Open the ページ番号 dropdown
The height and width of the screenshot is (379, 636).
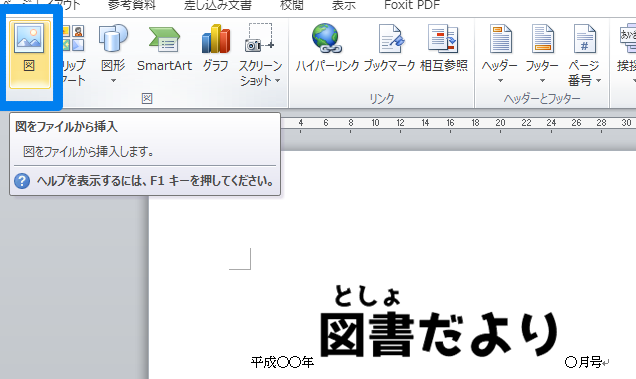point(584,55)
